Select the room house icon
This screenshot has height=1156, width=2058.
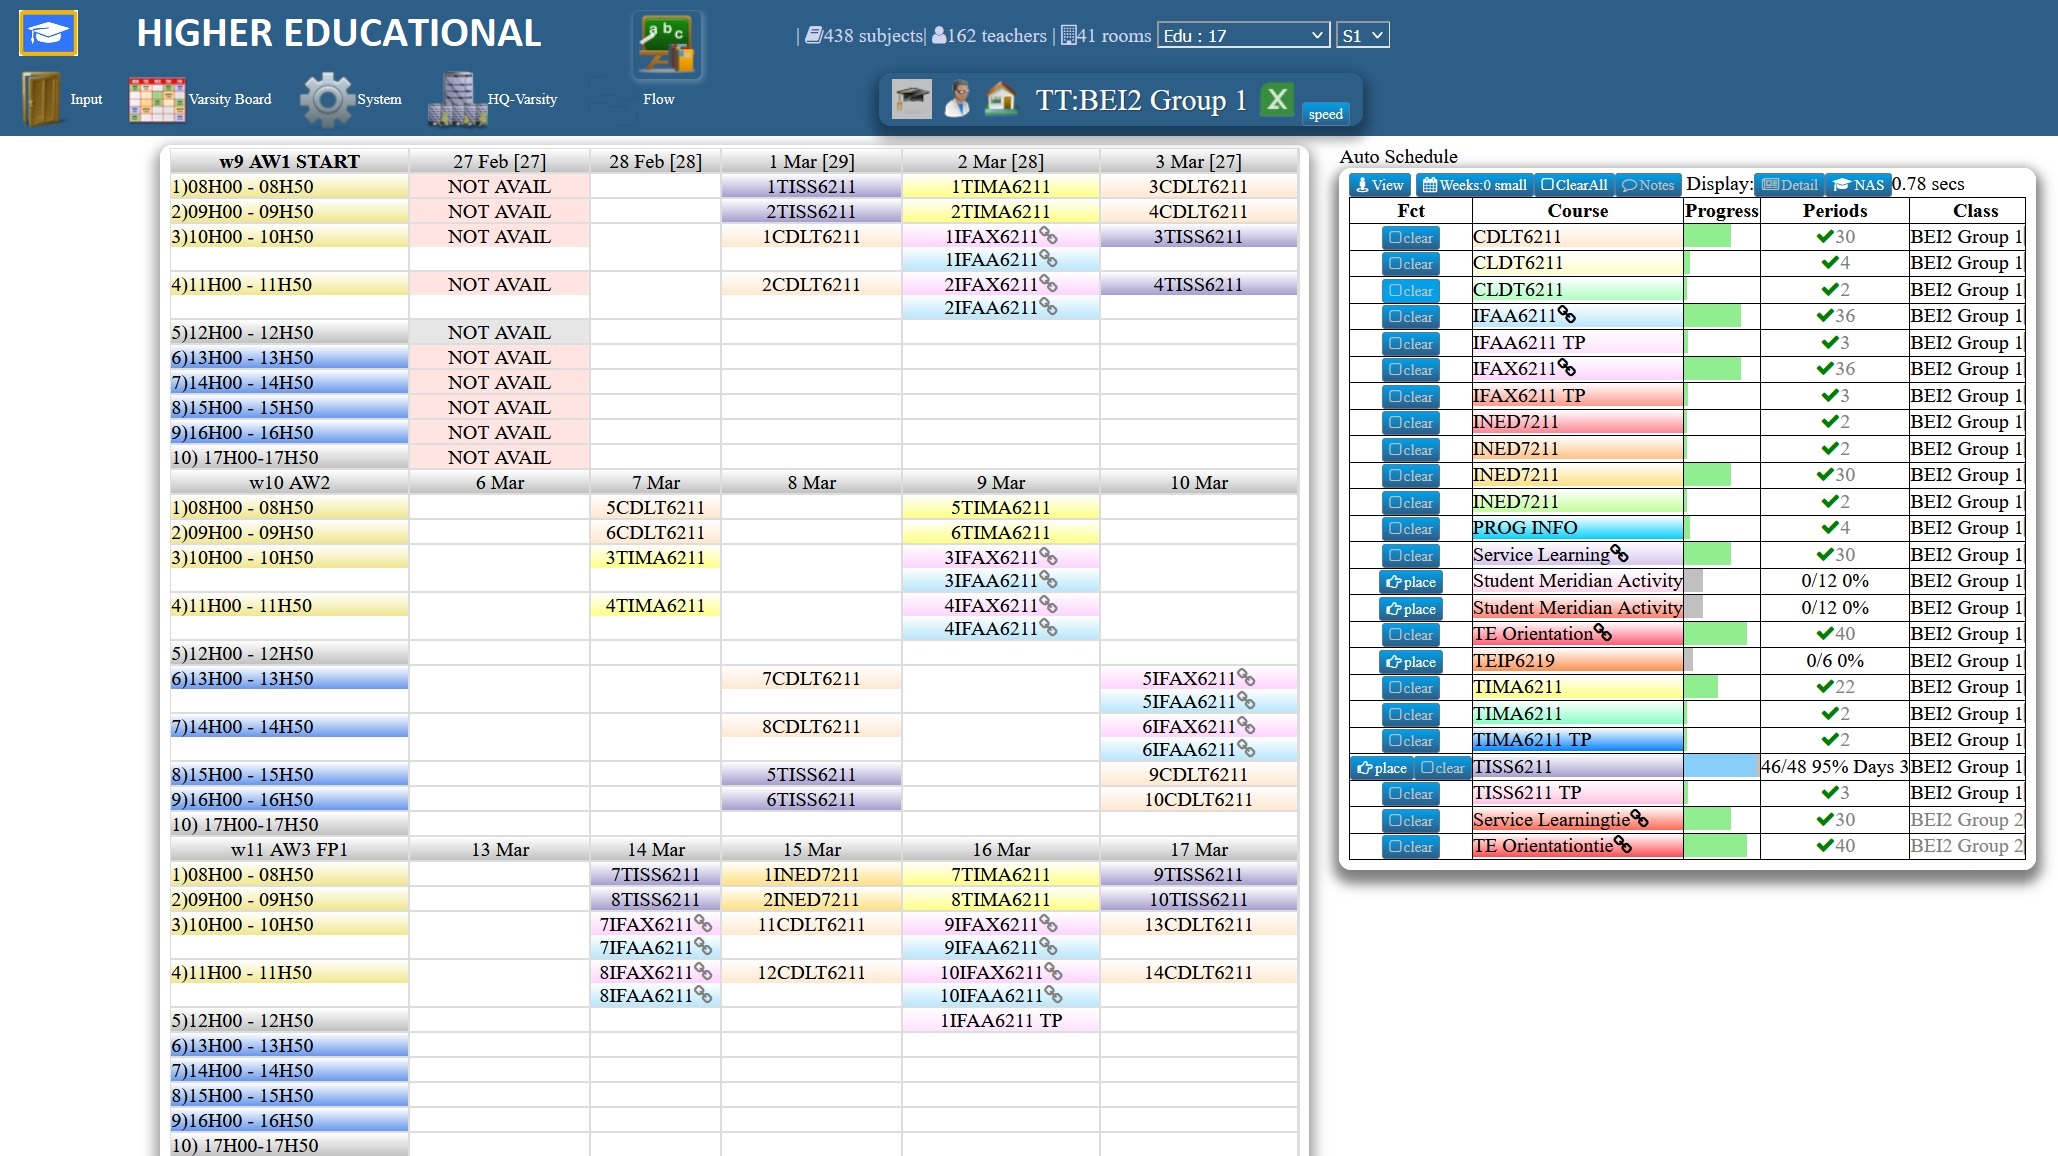coord(1001,99)
